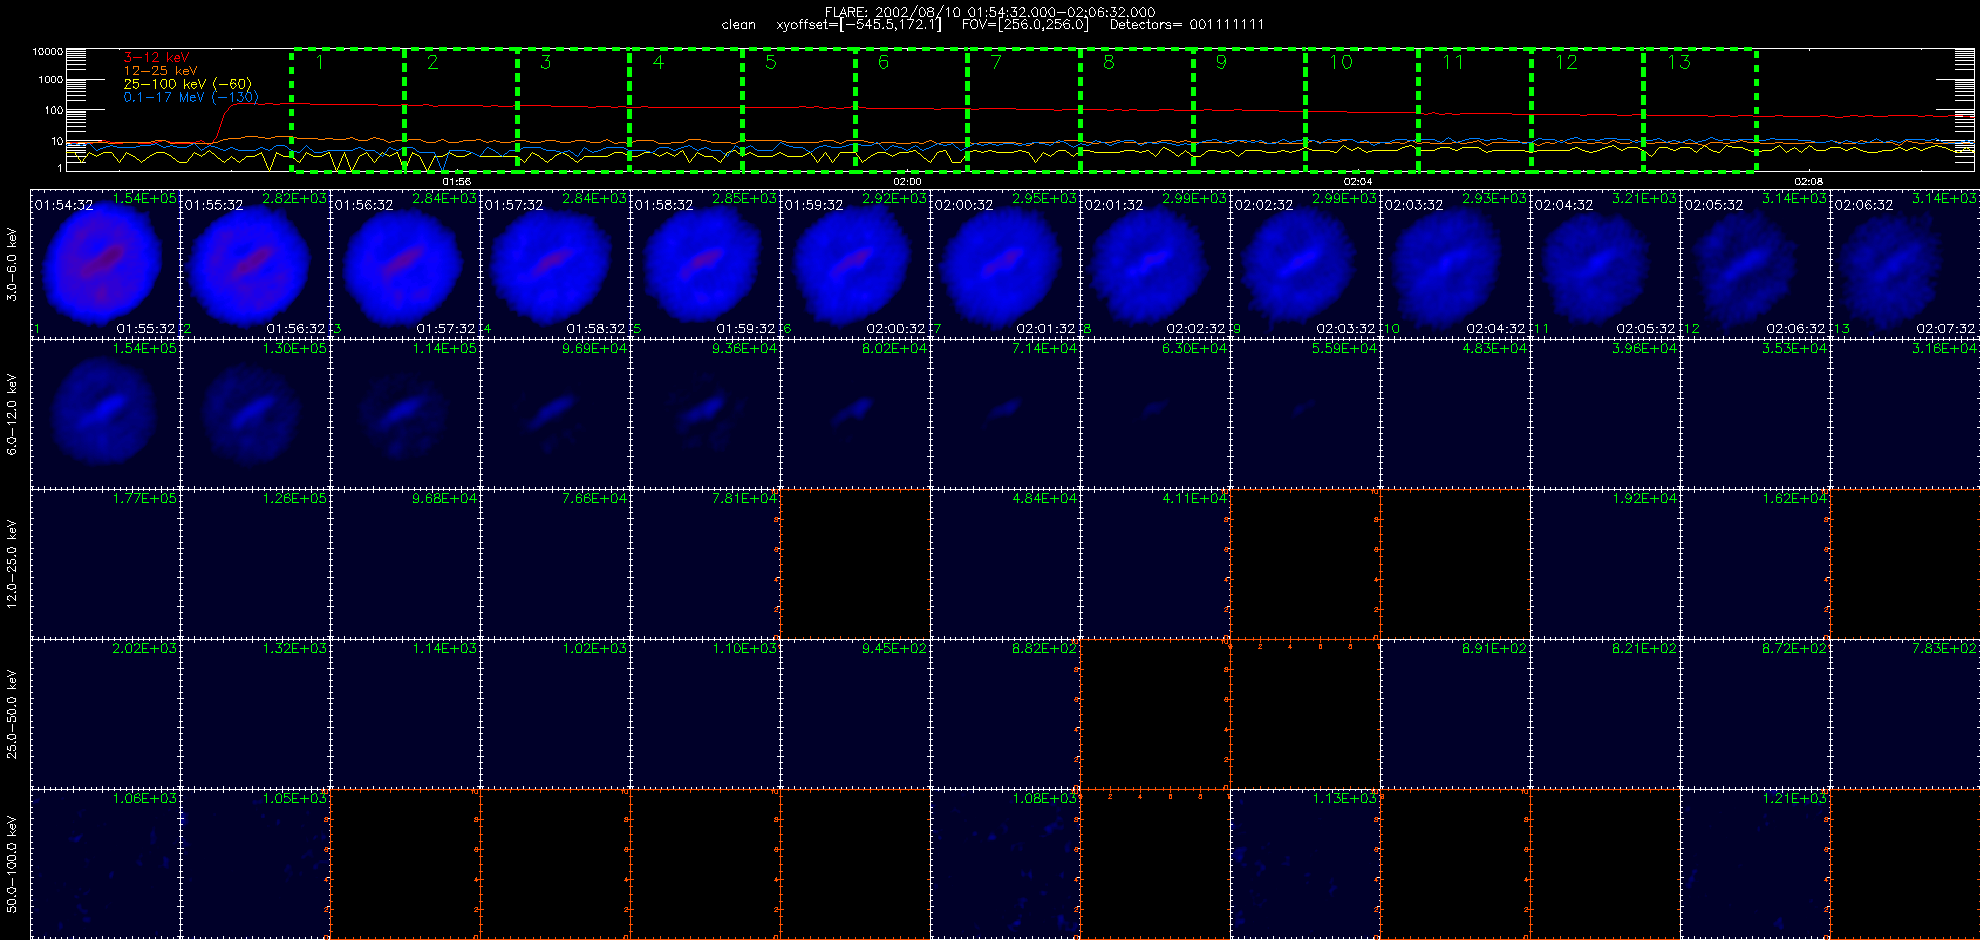Select interval 1 box in the light curve

pos(348,110)
